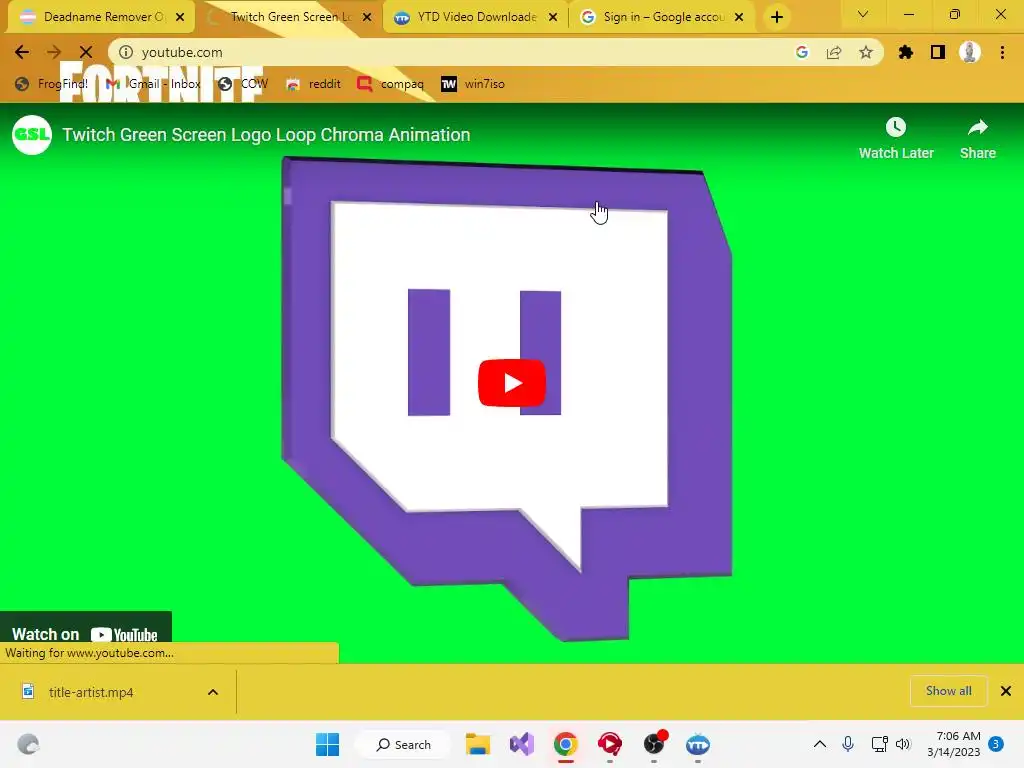View site information icon in address bar
Image resolution: width=1024 pixels, height=768 pixels.
126,52
